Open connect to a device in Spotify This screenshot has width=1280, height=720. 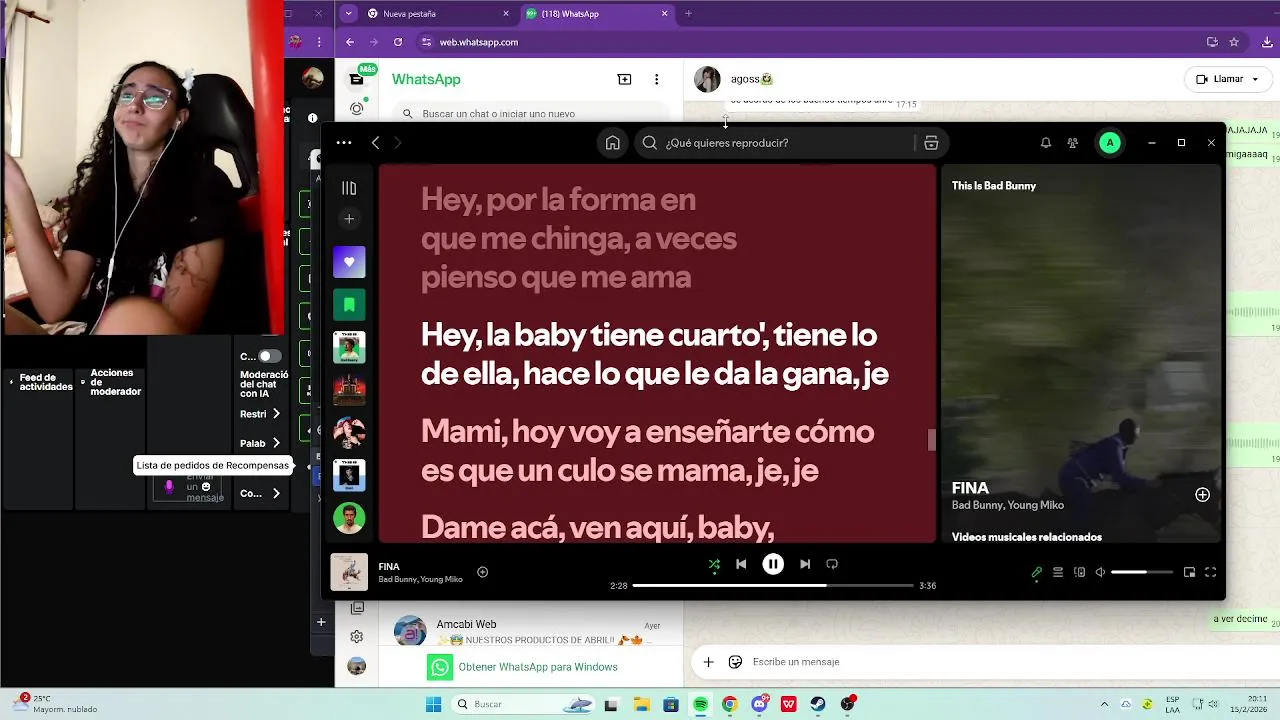1079,572
